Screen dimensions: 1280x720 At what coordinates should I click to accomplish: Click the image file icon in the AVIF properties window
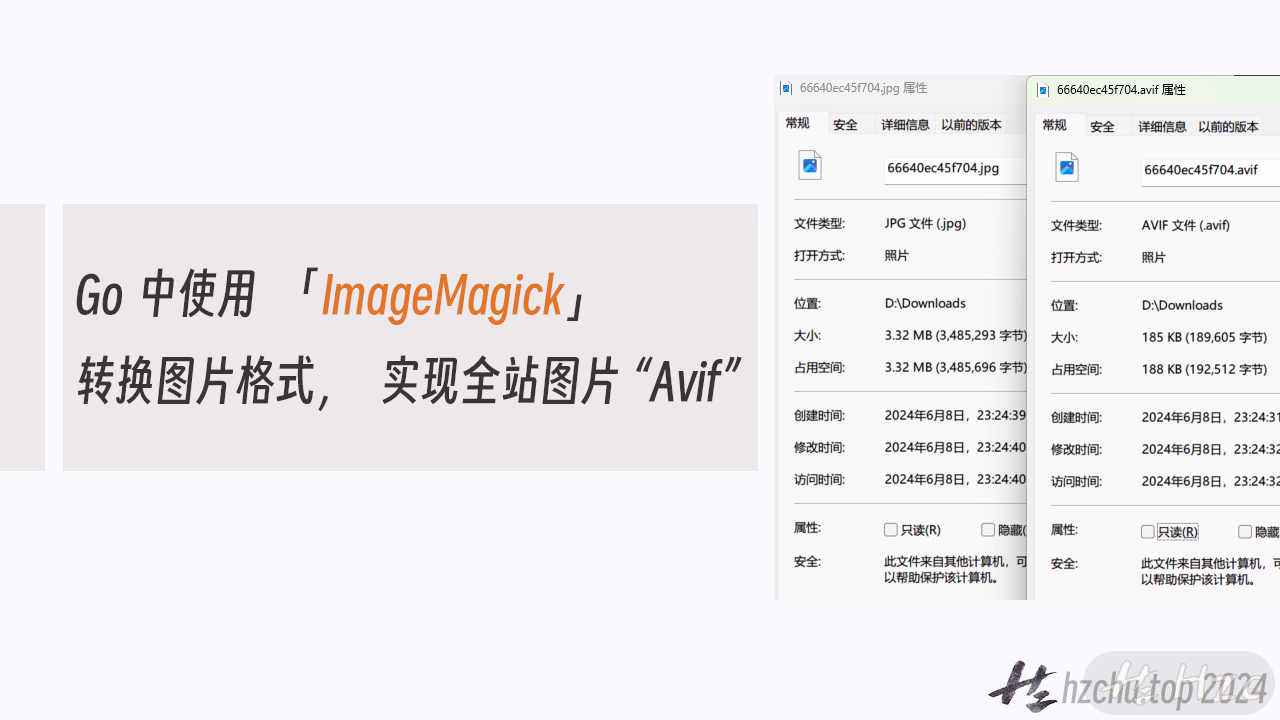pos(1067,167)
